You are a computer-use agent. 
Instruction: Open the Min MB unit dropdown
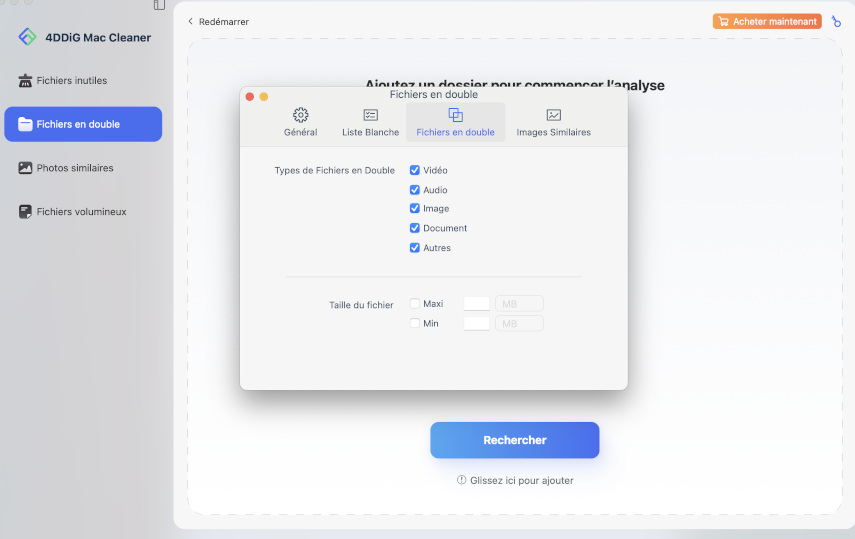click(x=519, y=324)
